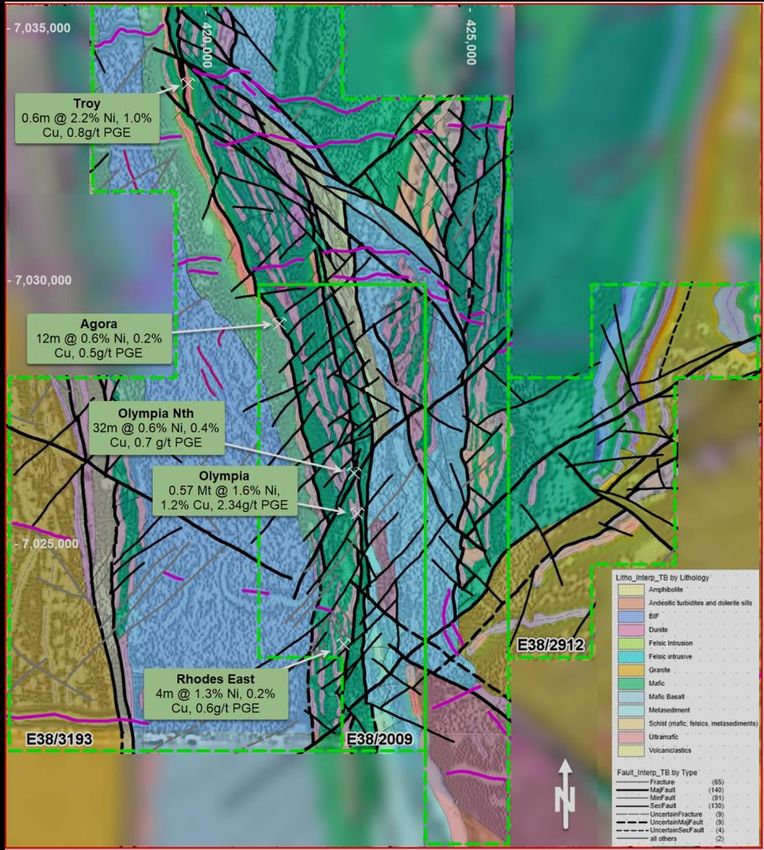Click the Olympia deposit mine symbol
Viewport: 764px width, 850px height.
pos(355,510)
